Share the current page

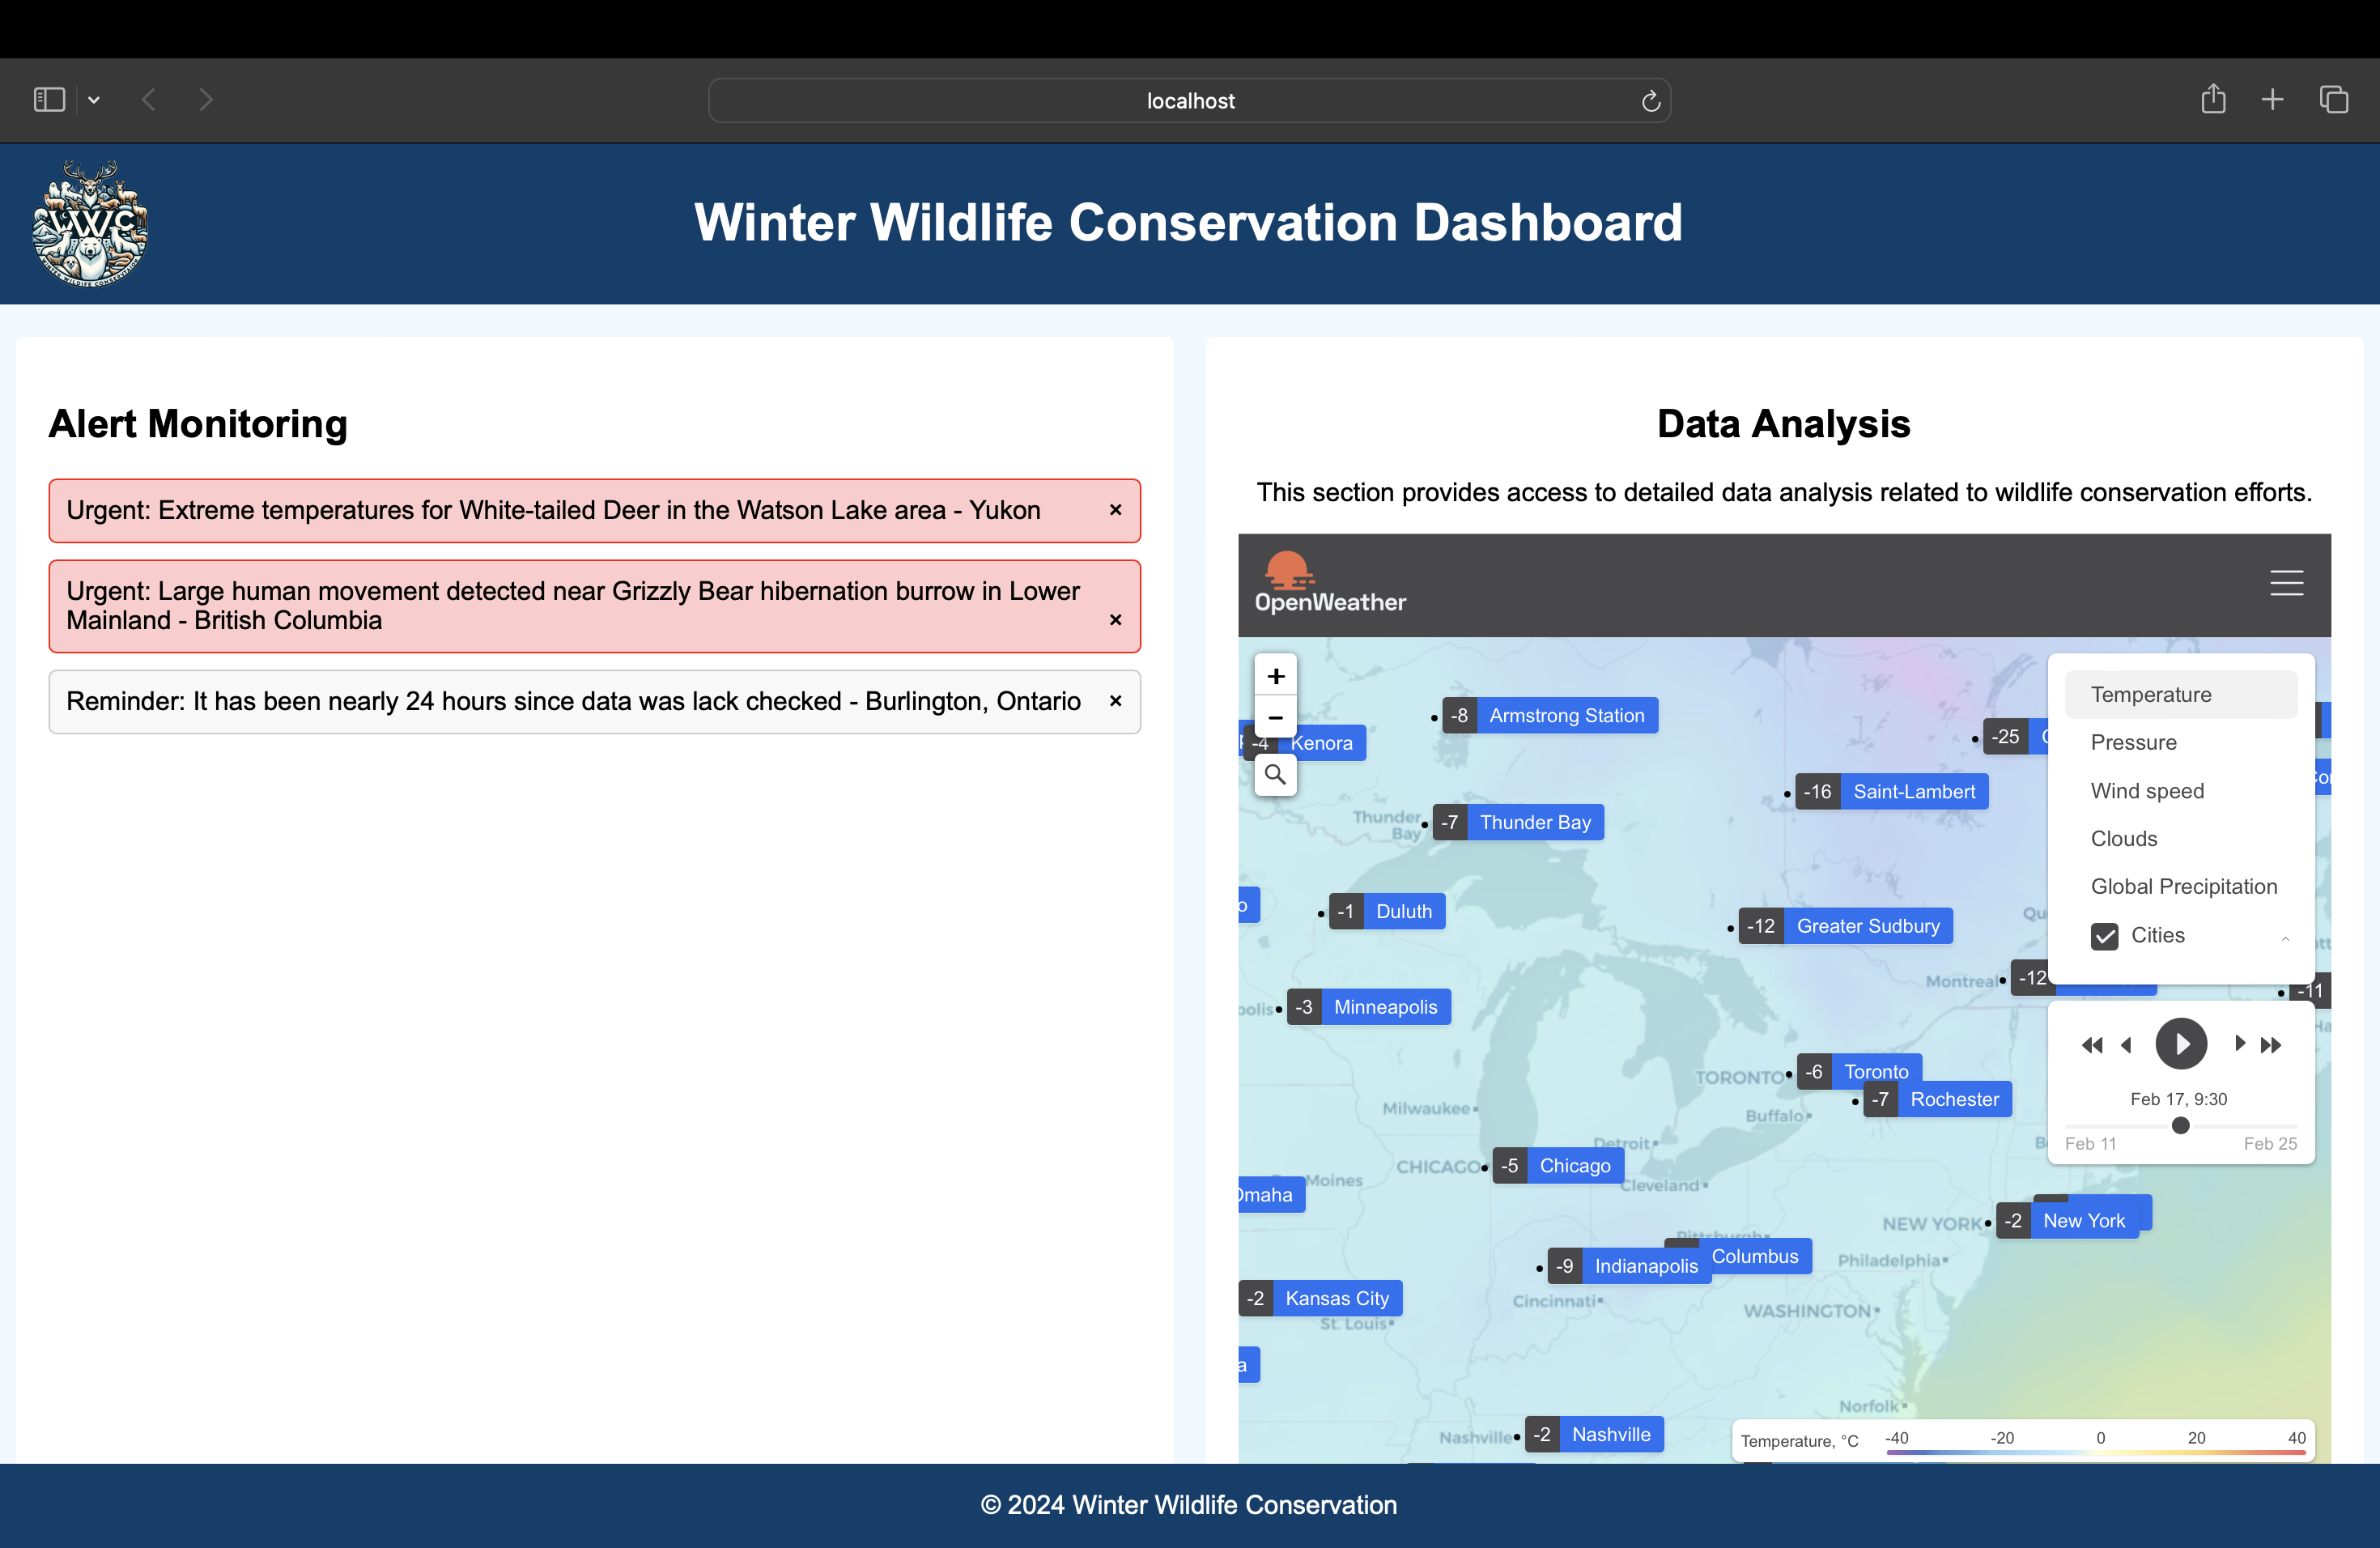(2213, 99)
